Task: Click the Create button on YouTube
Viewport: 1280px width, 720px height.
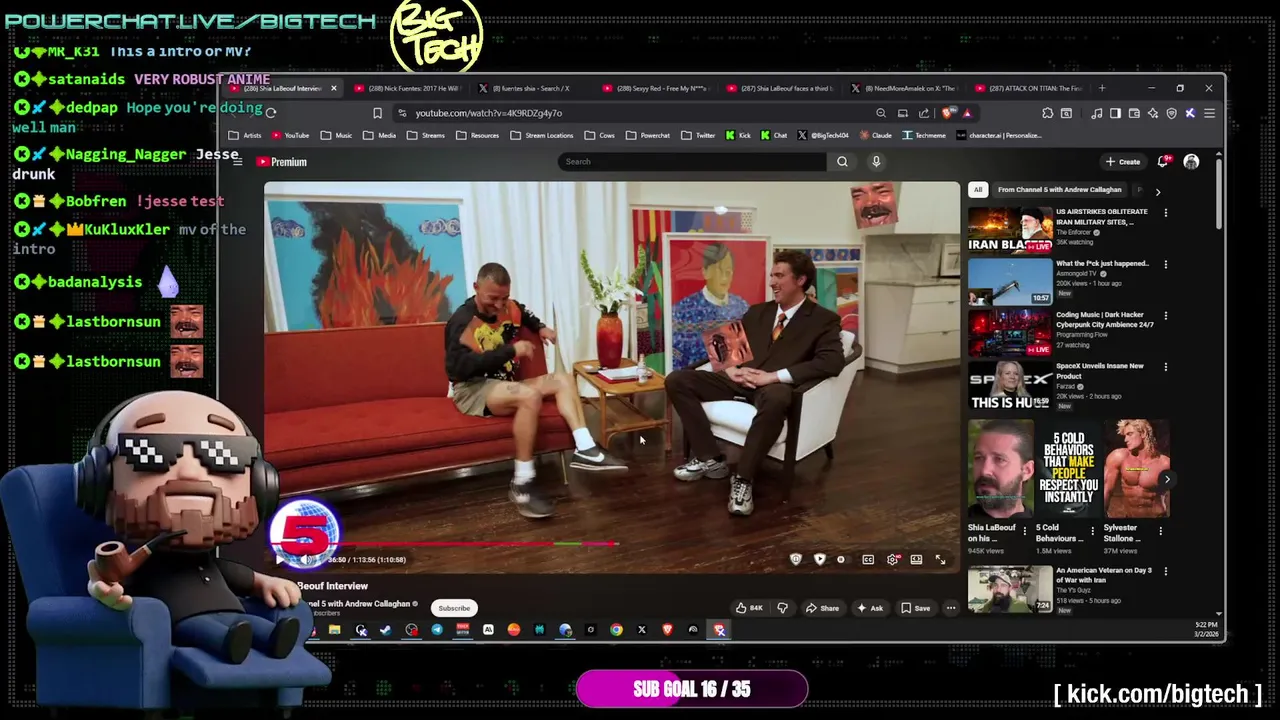Action: (1123, 162)
